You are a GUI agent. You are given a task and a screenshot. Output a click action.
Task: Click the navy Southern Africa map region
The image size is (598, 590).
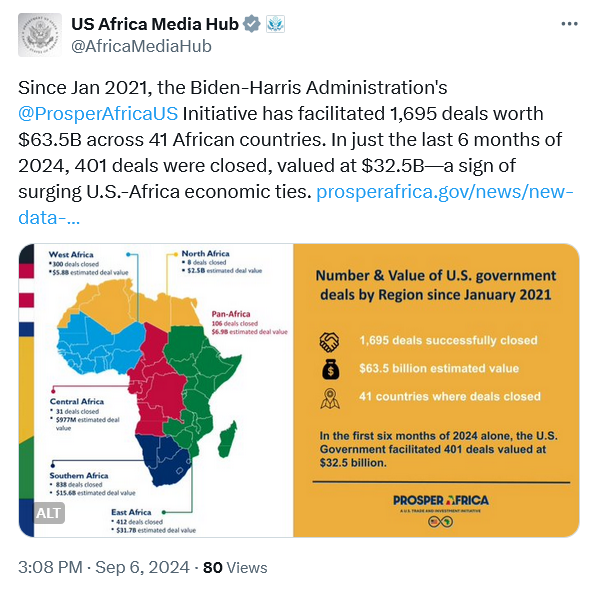(162, 460)
